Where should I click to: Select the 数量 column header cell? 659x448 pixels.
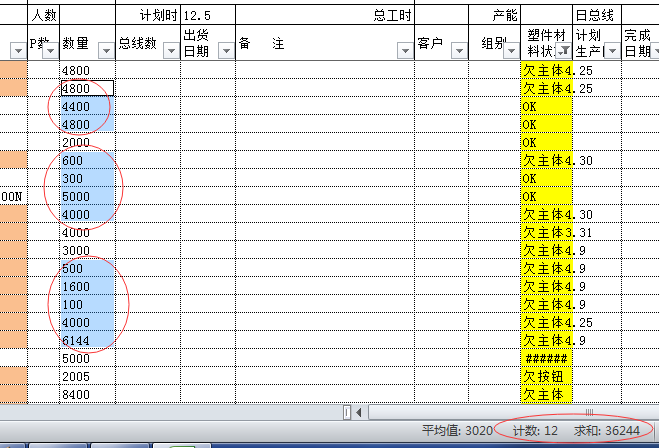point(87,43)
